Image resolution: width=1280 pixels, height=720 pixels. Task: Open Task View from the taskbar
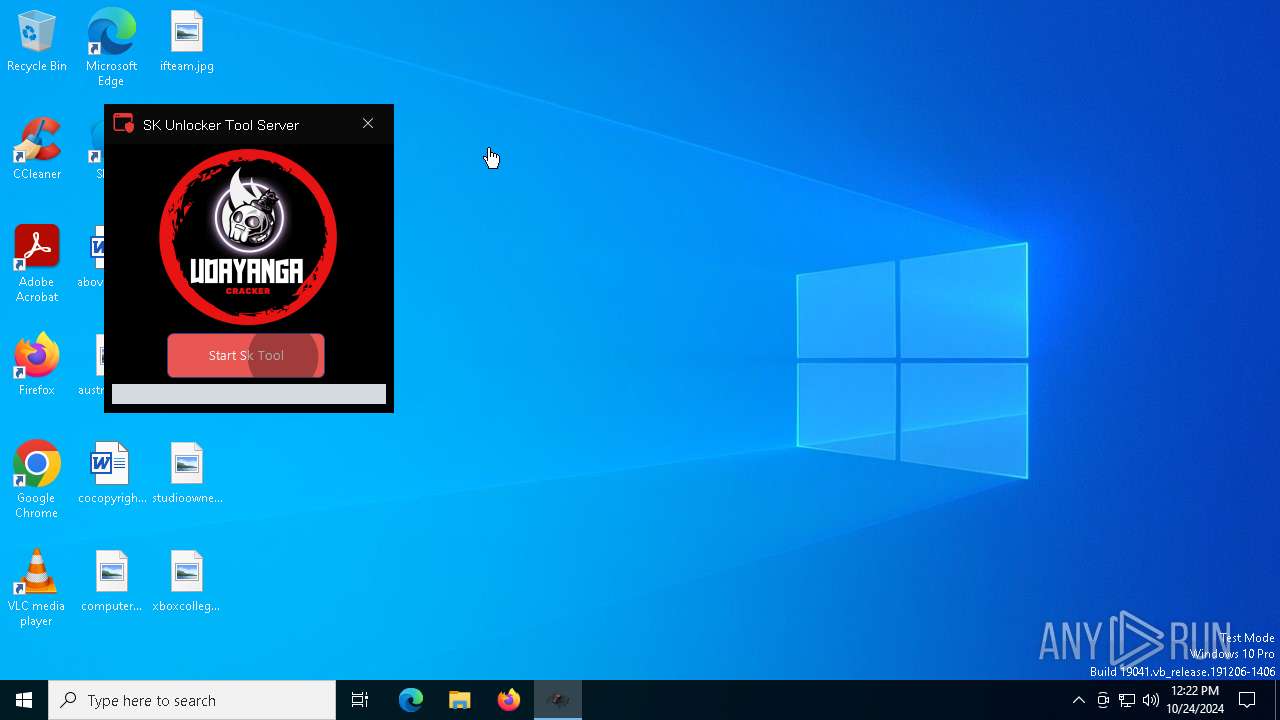coord(360,700)
